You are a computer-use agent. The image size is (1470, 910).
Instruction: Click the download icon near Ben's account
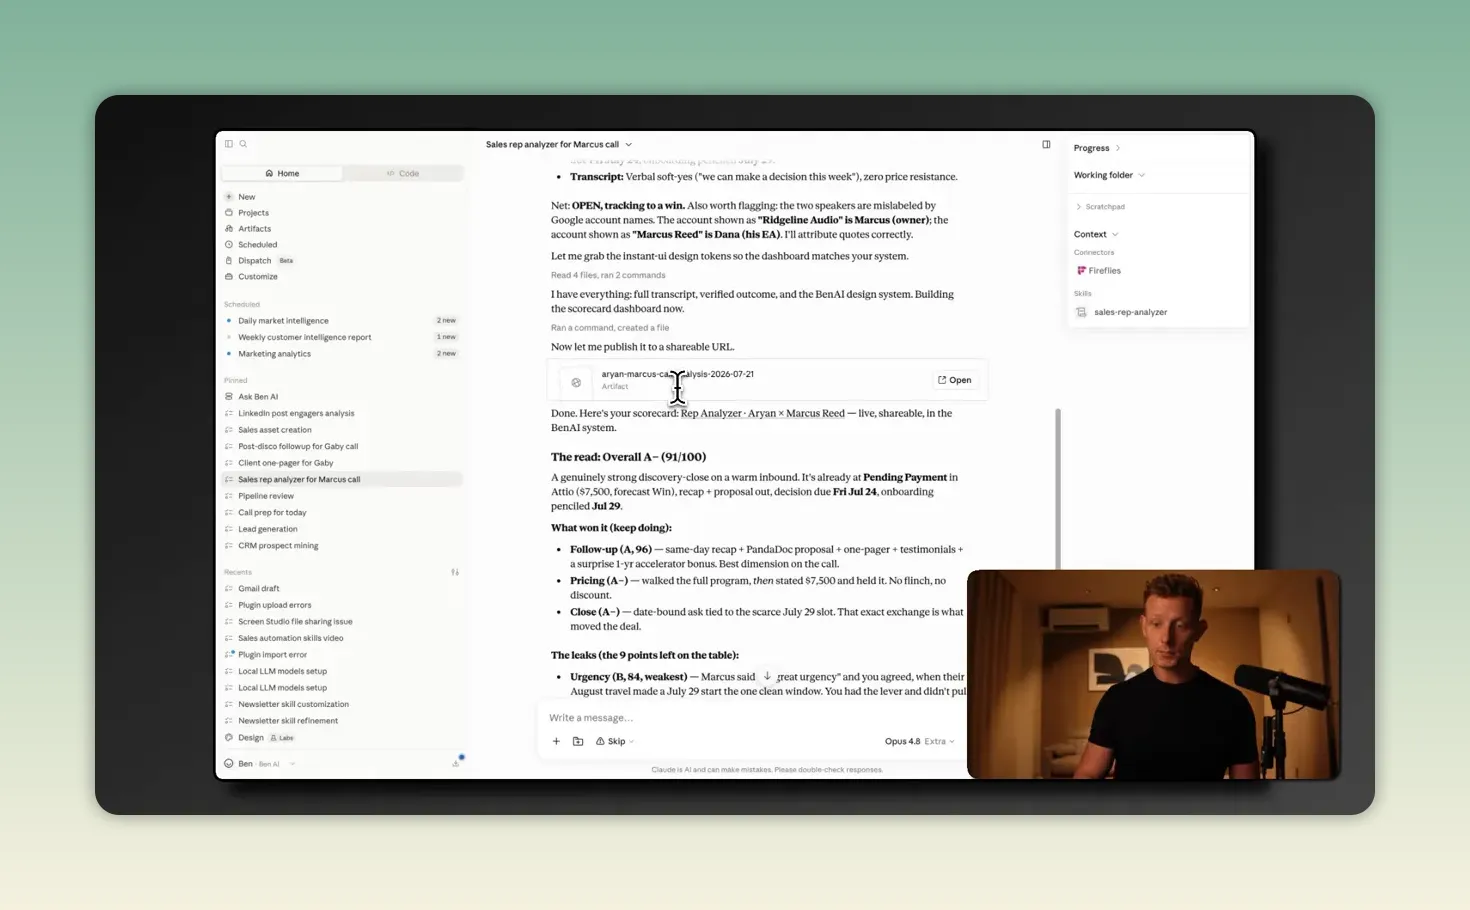[456, 763]
